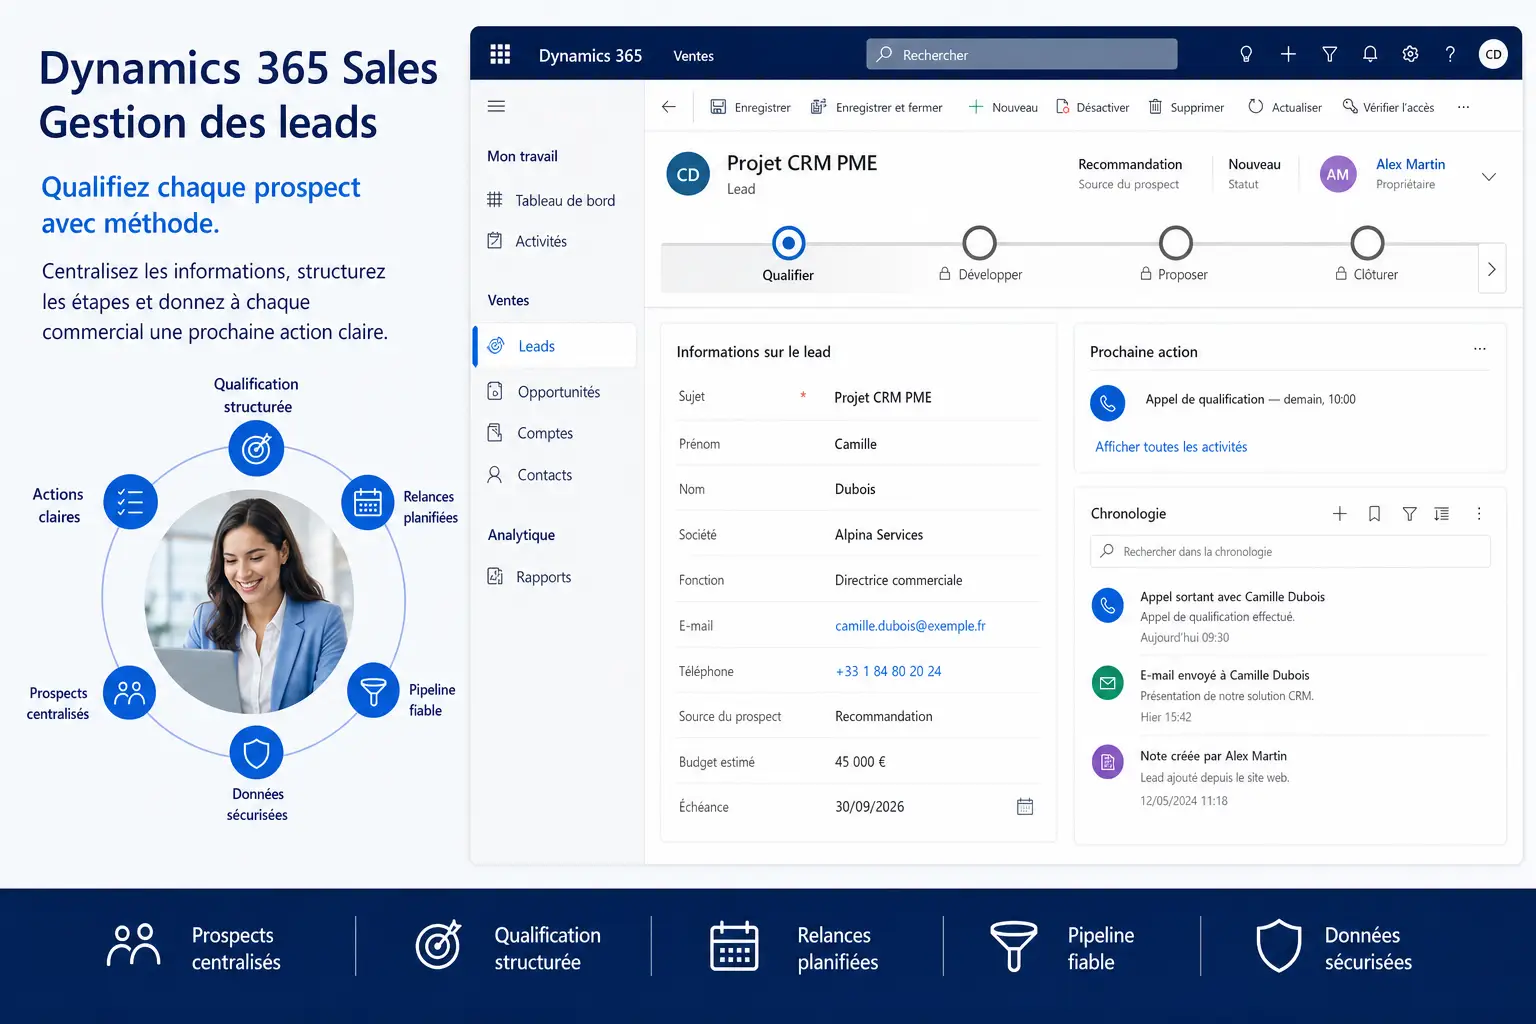Click Budget estimé value 45 000 €

click(x=860, y=762)
